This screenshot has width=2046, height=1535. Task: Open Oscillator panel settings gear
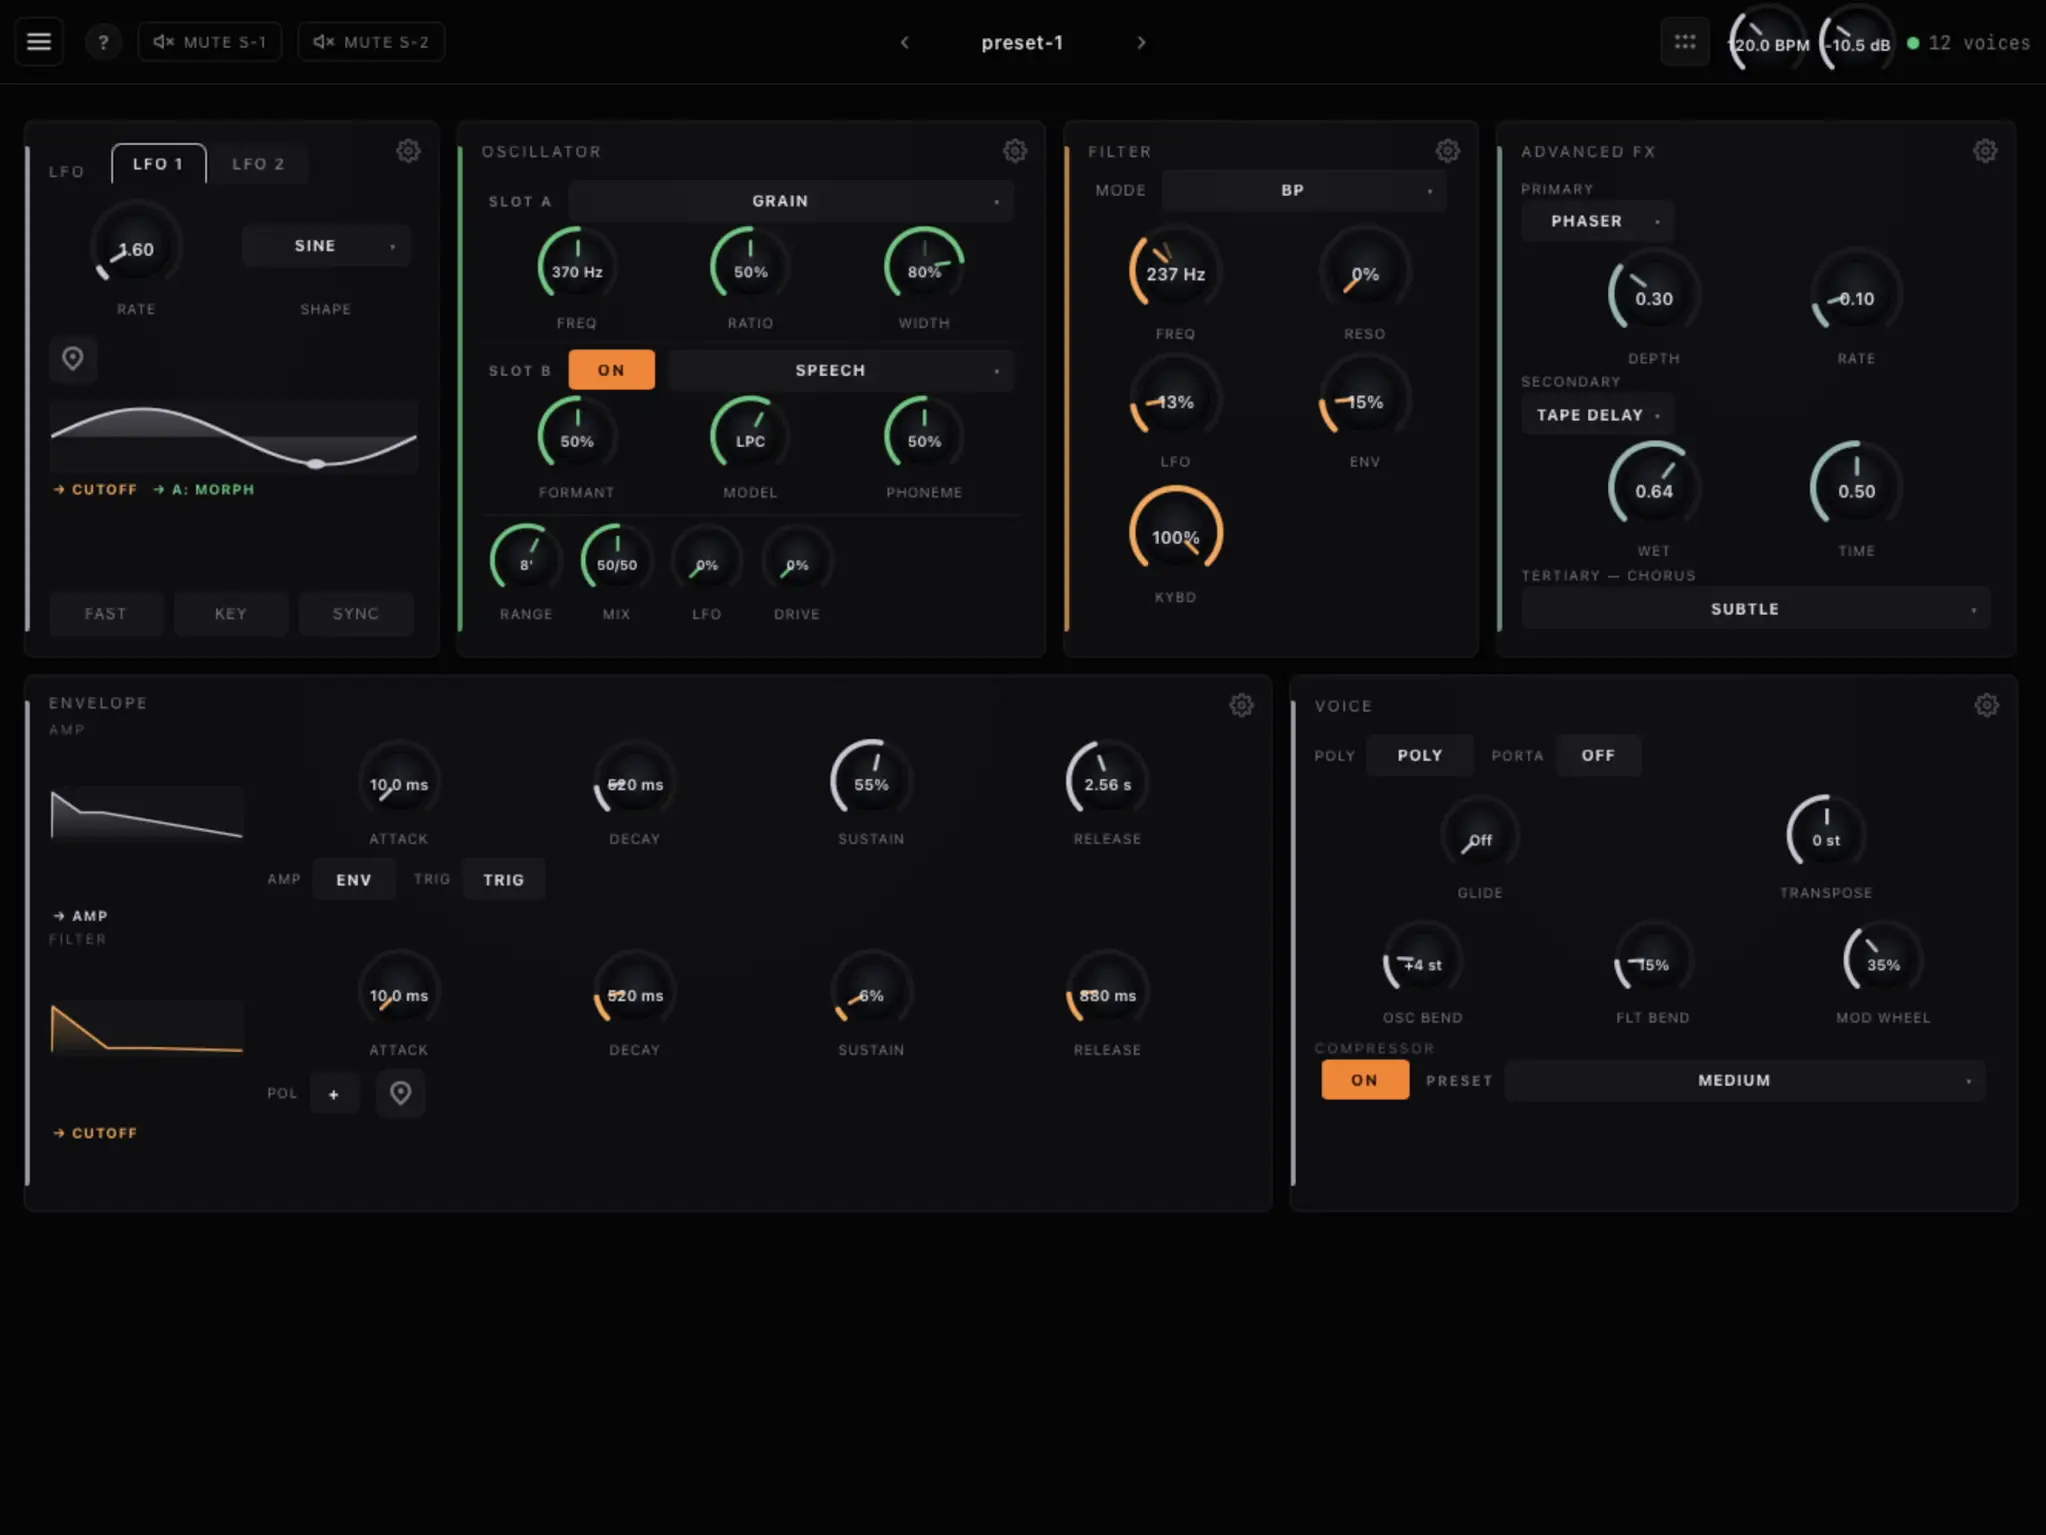1015,151
